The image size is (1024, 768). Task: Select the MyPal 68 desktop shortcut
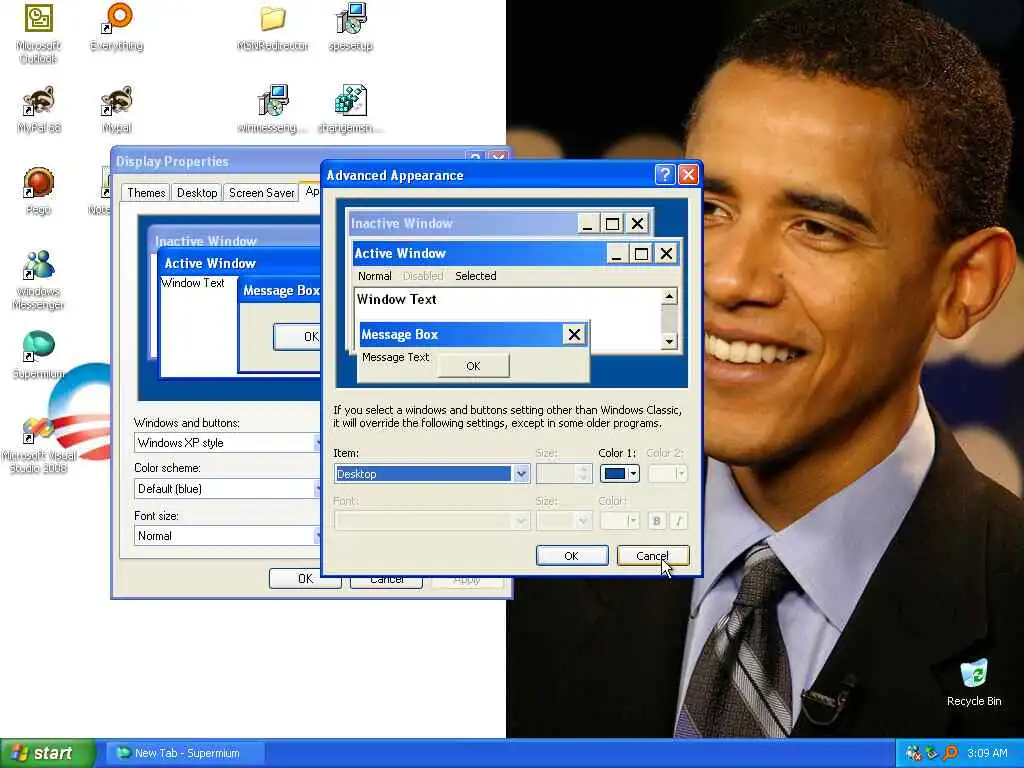pyautogui.click(x=38, y=110)
